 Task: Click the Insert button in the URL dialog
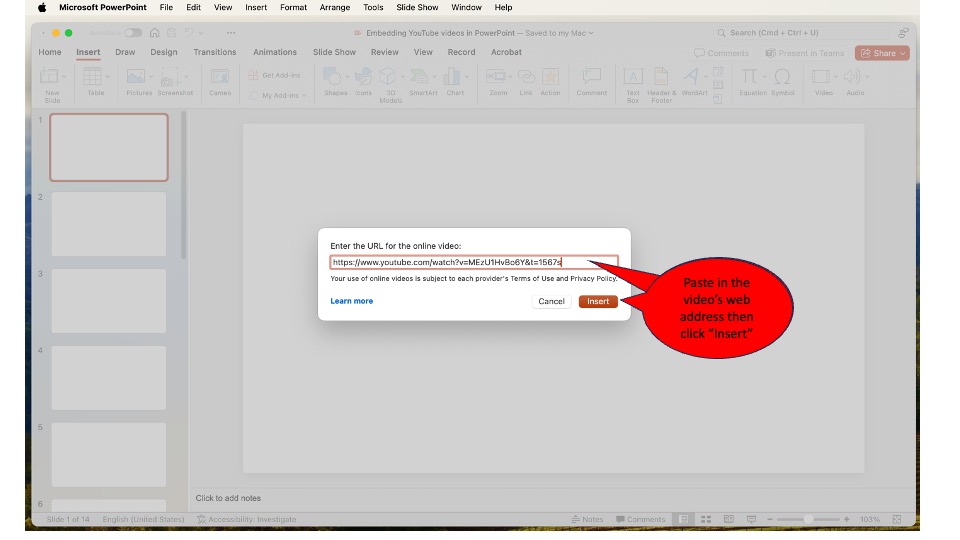[x=598, y=301]
